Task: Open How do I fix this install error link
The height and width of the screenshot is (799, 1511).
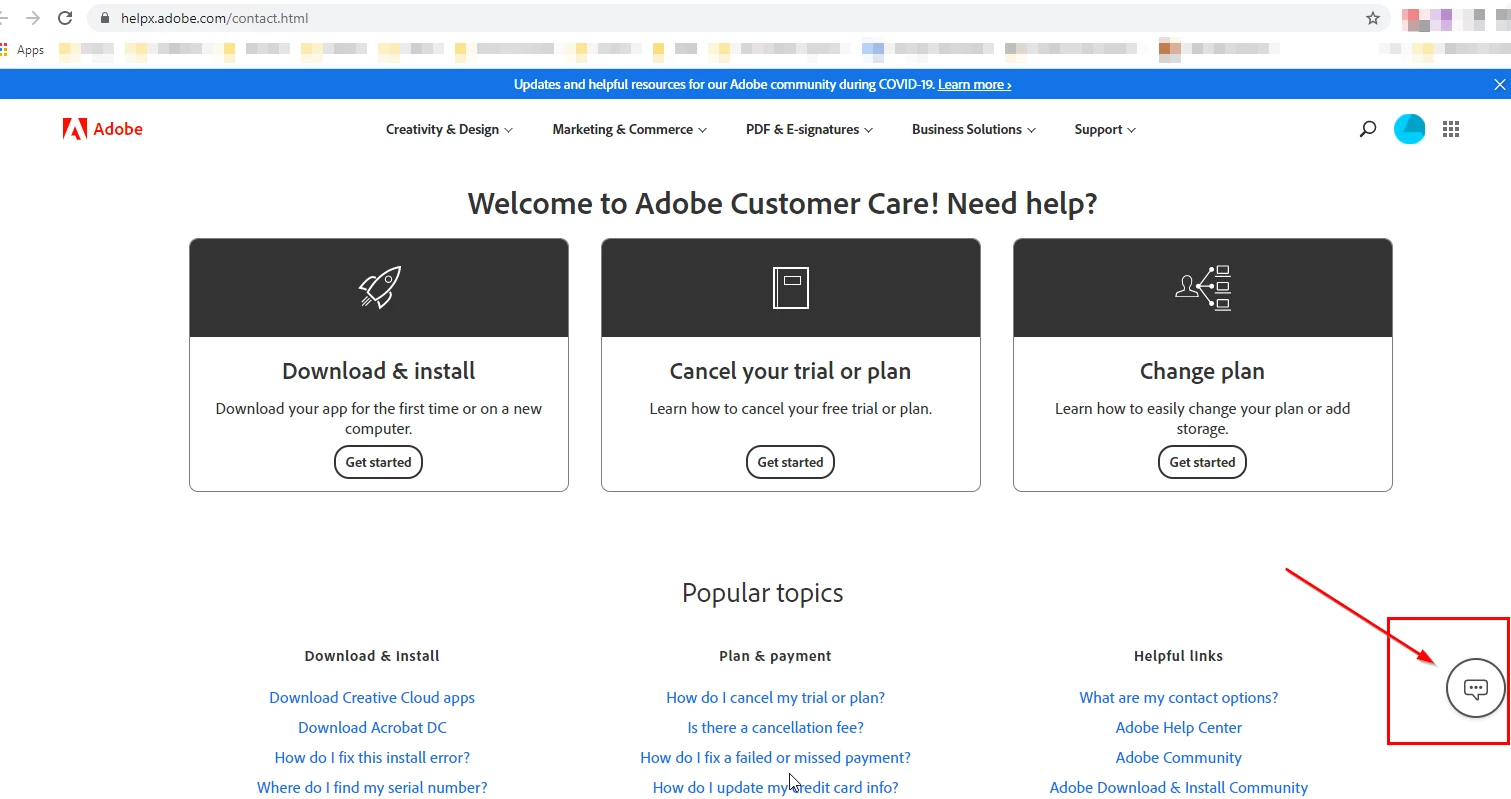Action: pyautogui.click(x=372, y=758)
